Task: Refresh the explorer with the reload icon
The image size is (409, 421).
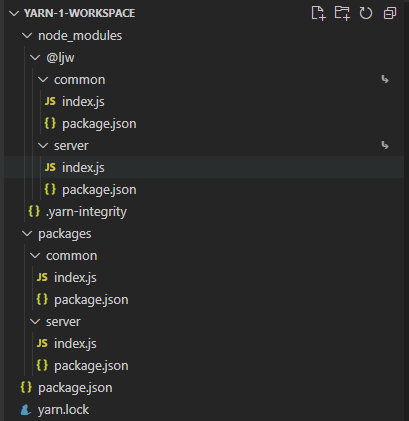Action: (x=366, y=13)
